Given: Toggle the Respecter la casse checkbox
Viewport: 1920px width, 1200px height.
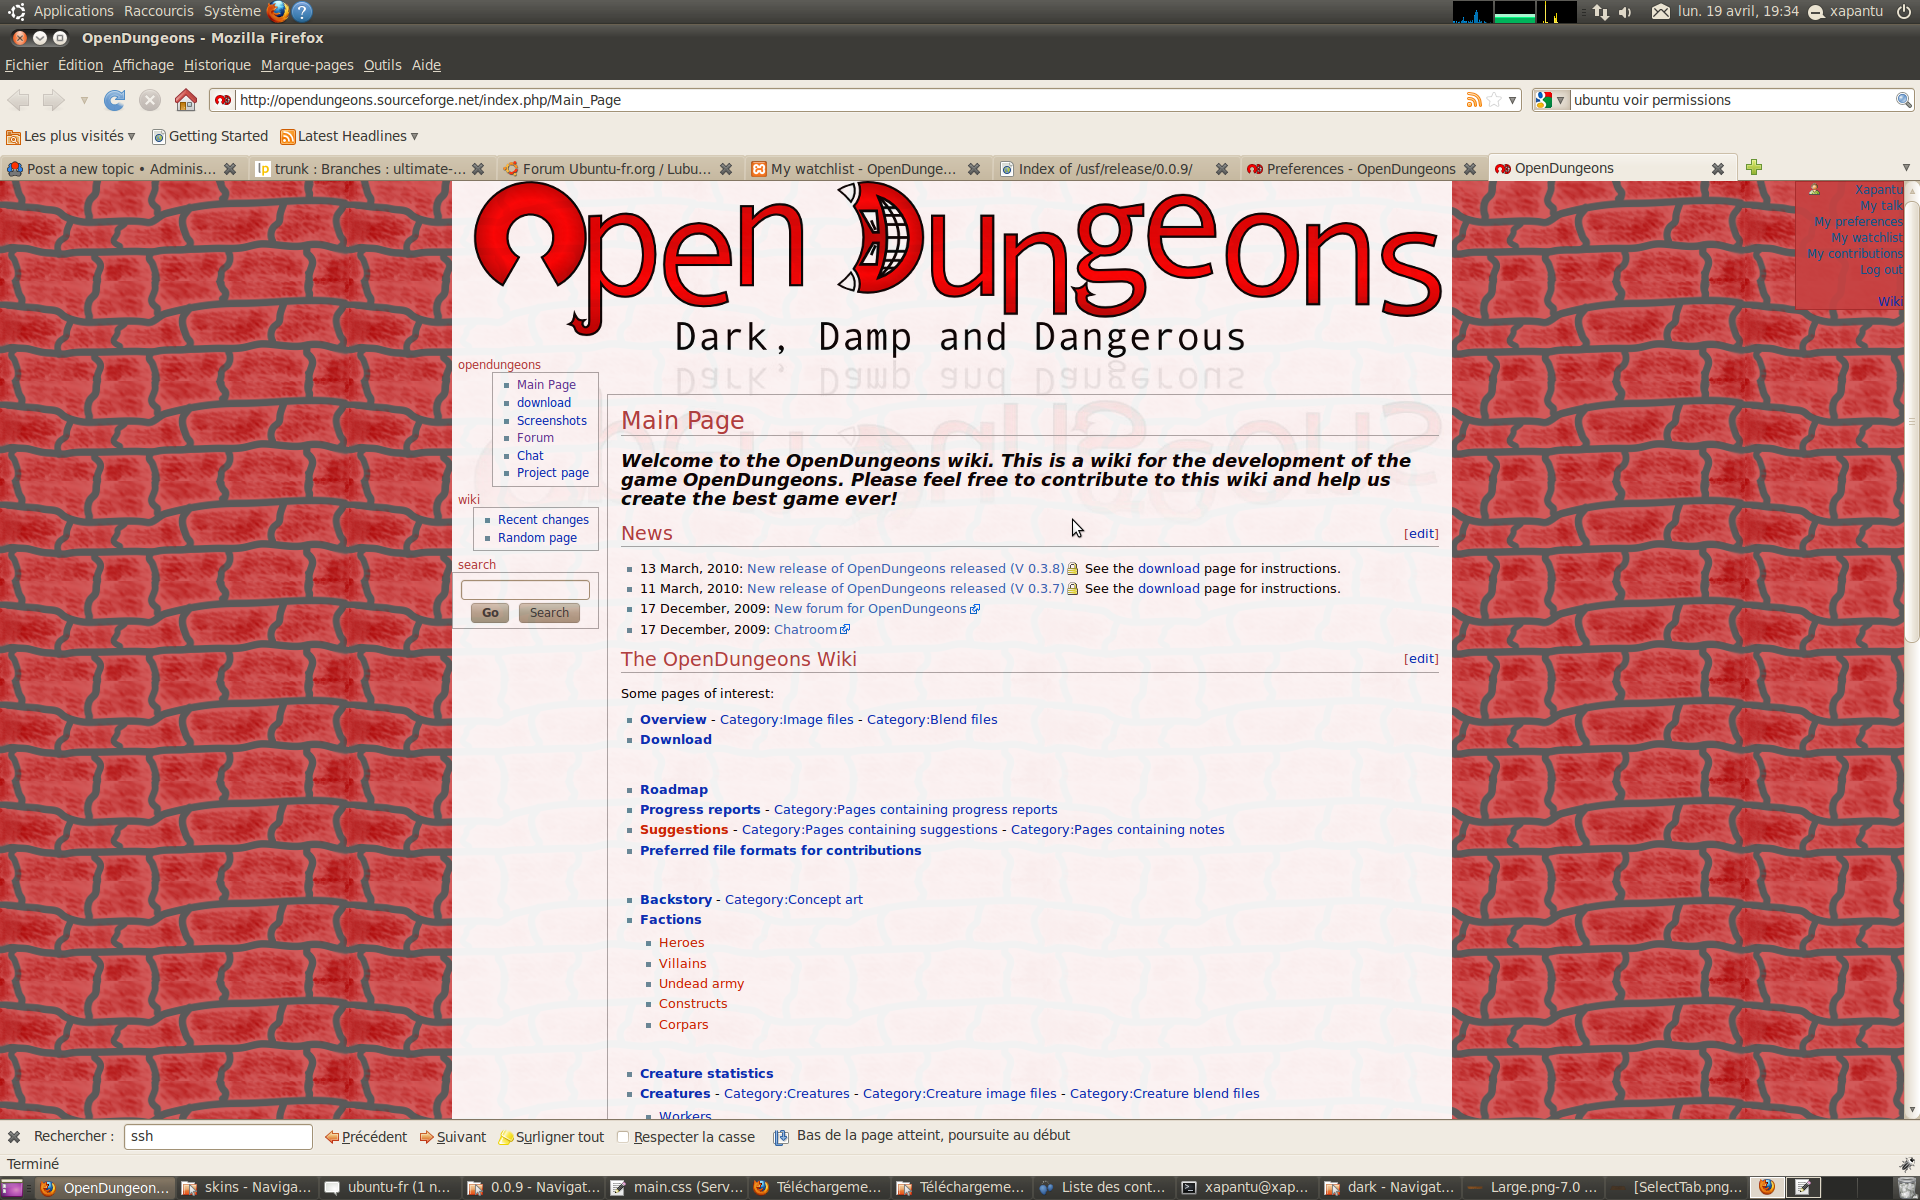Looking at the screenshot, I should coord(623,1137).
